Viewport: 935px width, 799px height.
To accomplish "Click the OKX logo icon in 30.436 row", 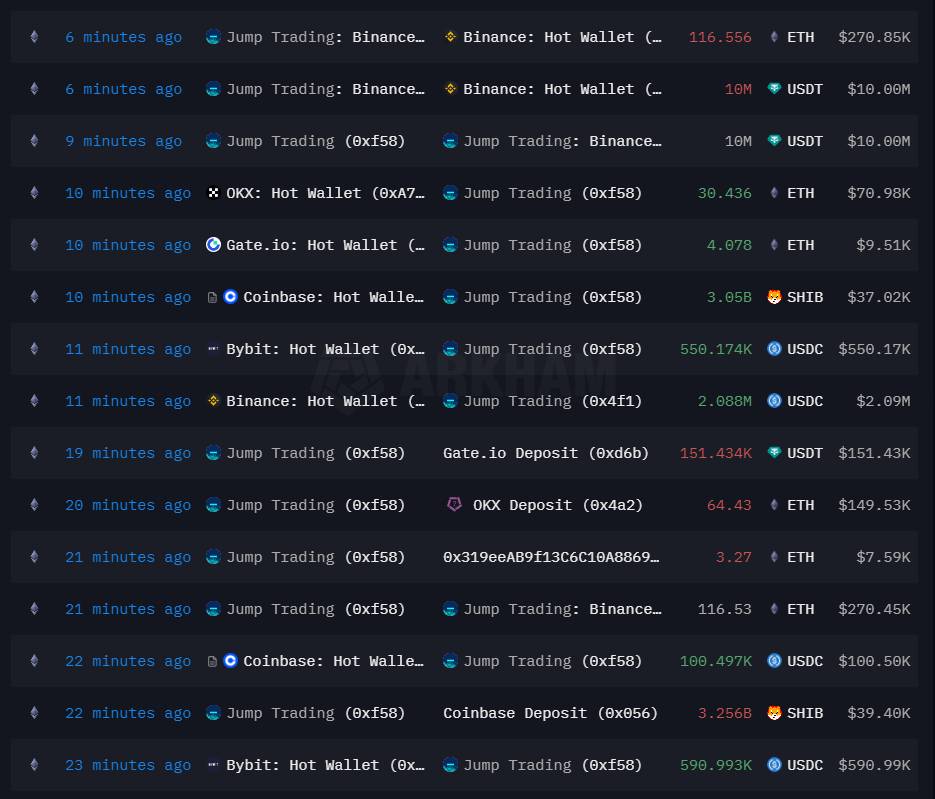I will pos(213,193).
